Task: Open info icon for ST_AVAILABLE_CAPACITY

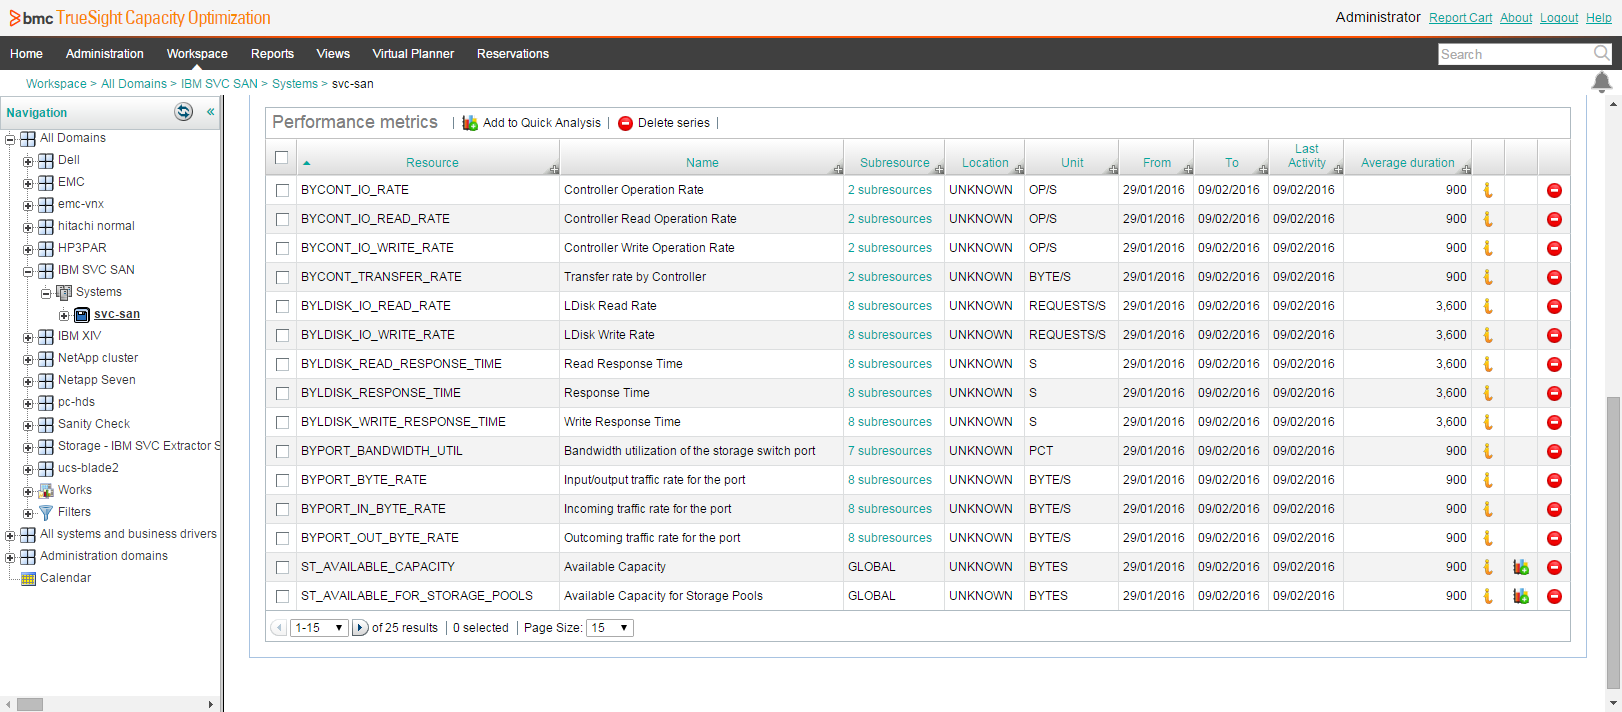Action: (x=1488, y=567)
